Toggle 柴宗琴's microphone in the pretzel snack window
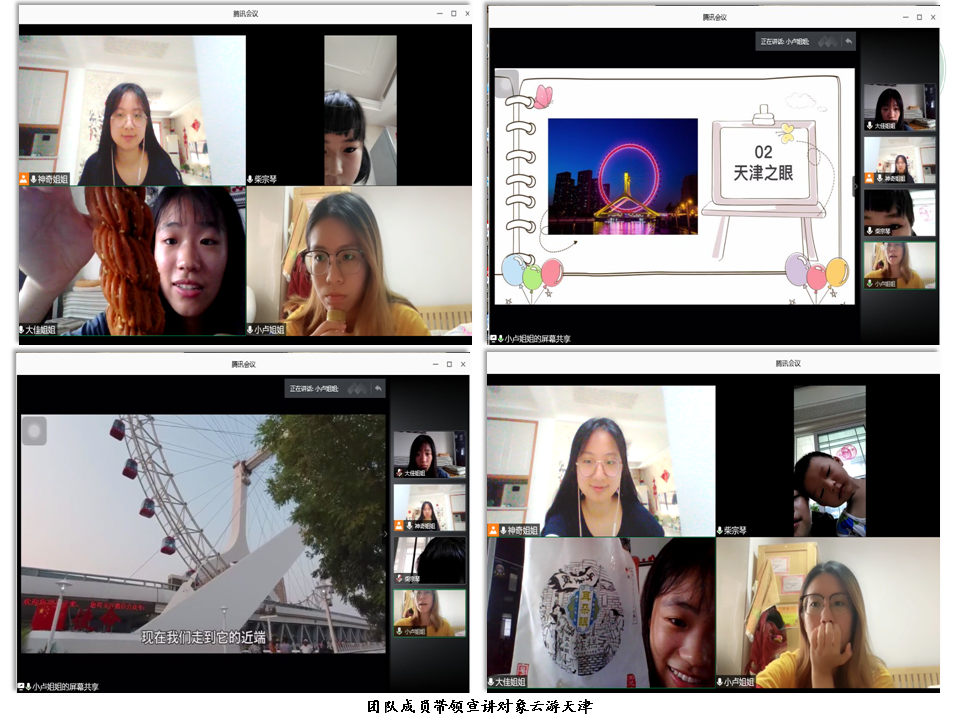Screen dimensions: 960x720 (250, 179)
